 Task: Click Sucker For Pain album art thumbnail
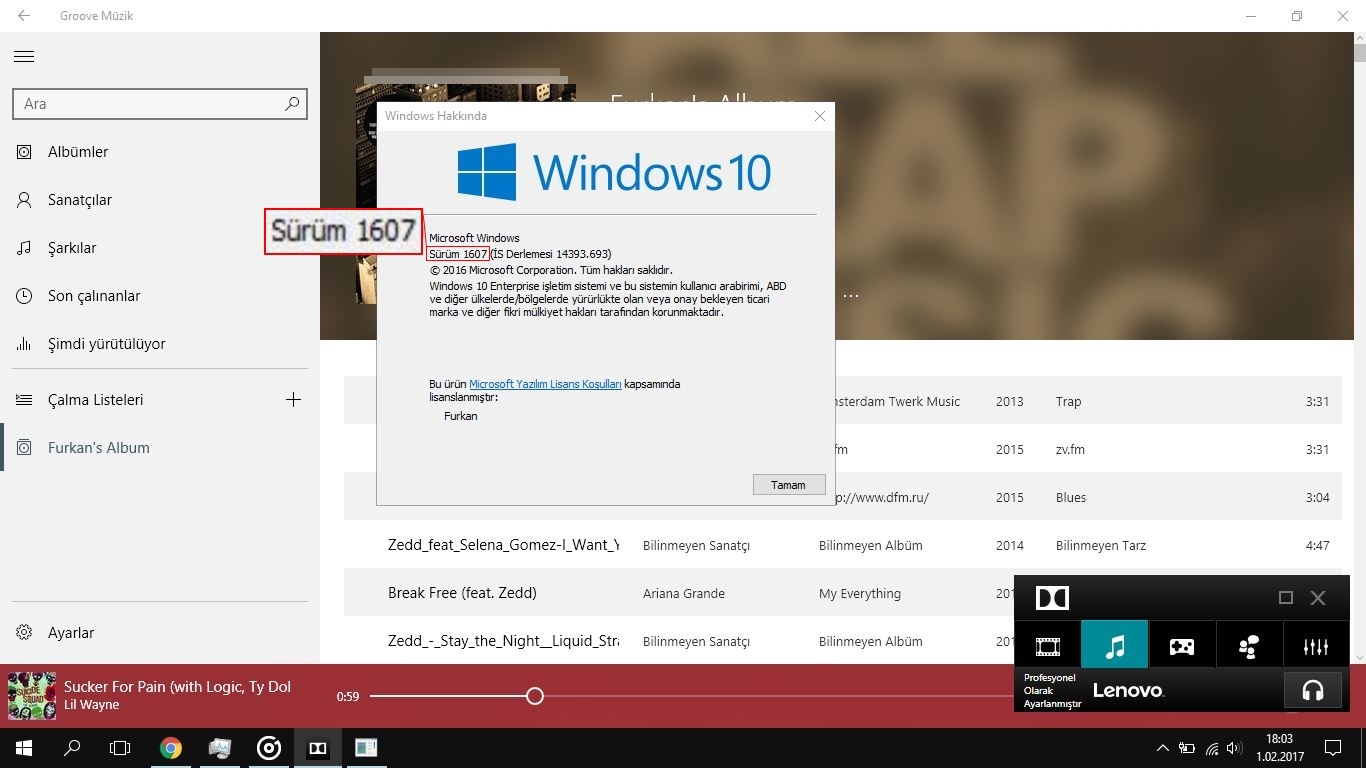pos(32,696)
